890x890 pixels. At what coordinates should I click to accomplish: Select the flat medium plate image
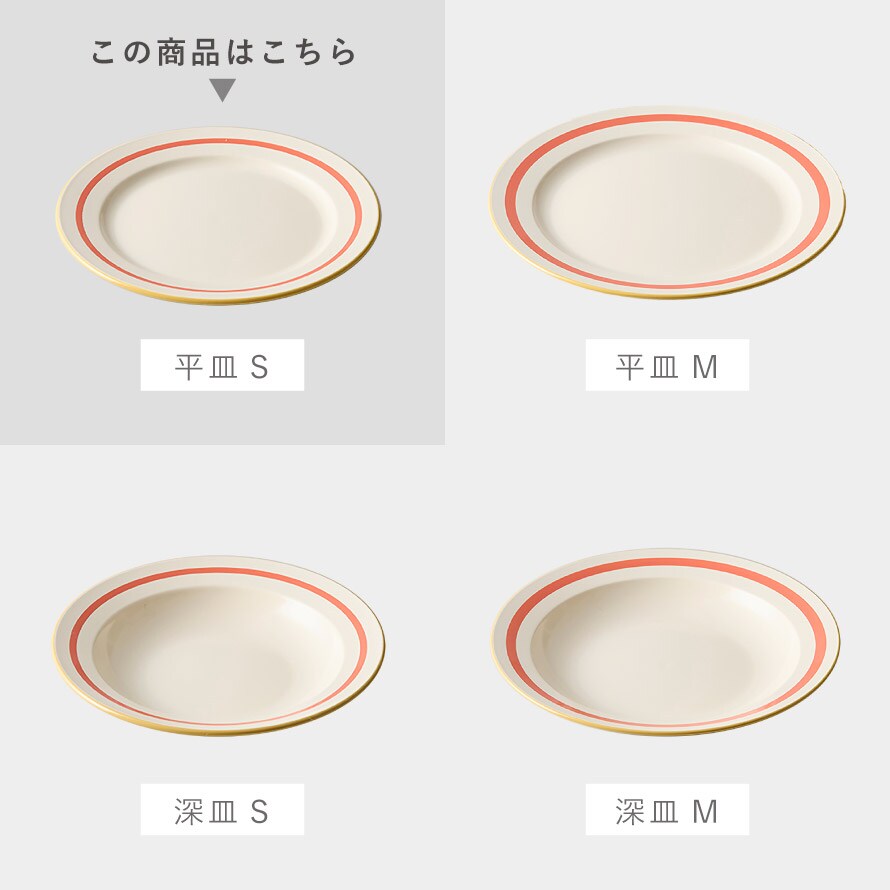point(668,203)
